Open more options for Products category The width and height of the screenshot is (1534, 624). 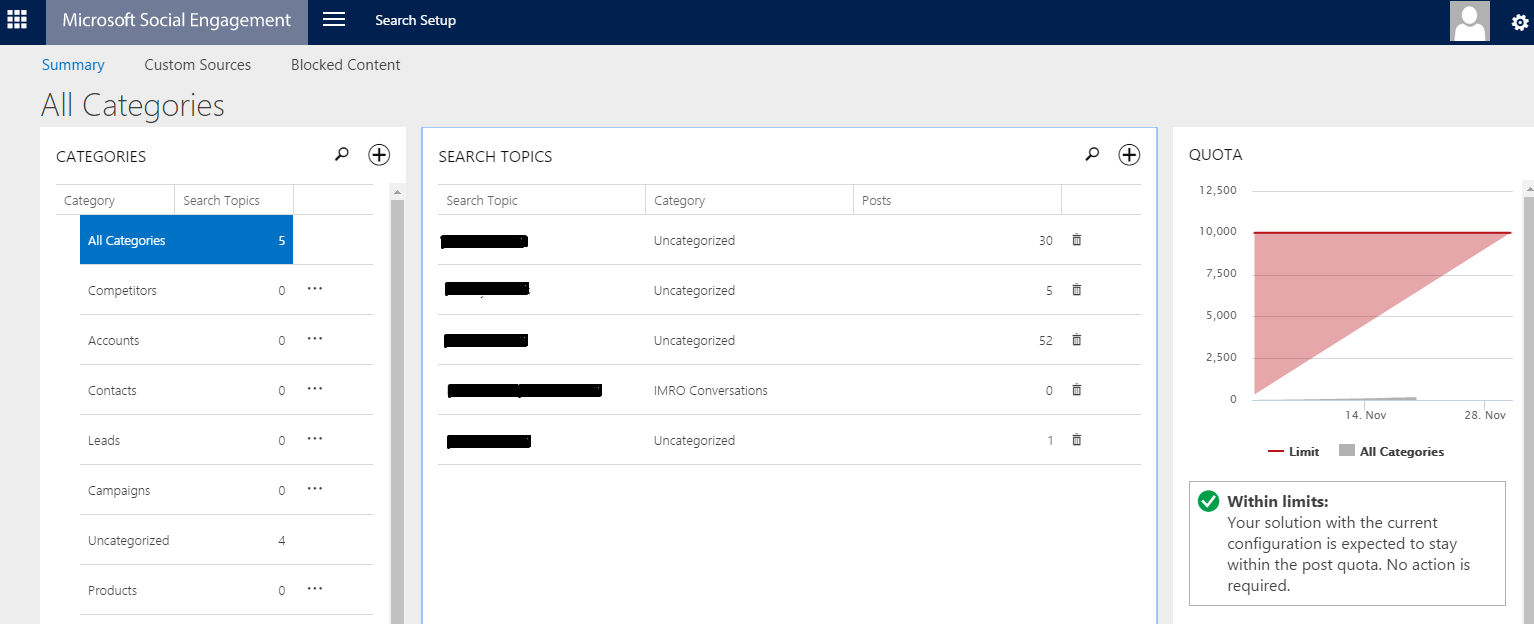315,589
